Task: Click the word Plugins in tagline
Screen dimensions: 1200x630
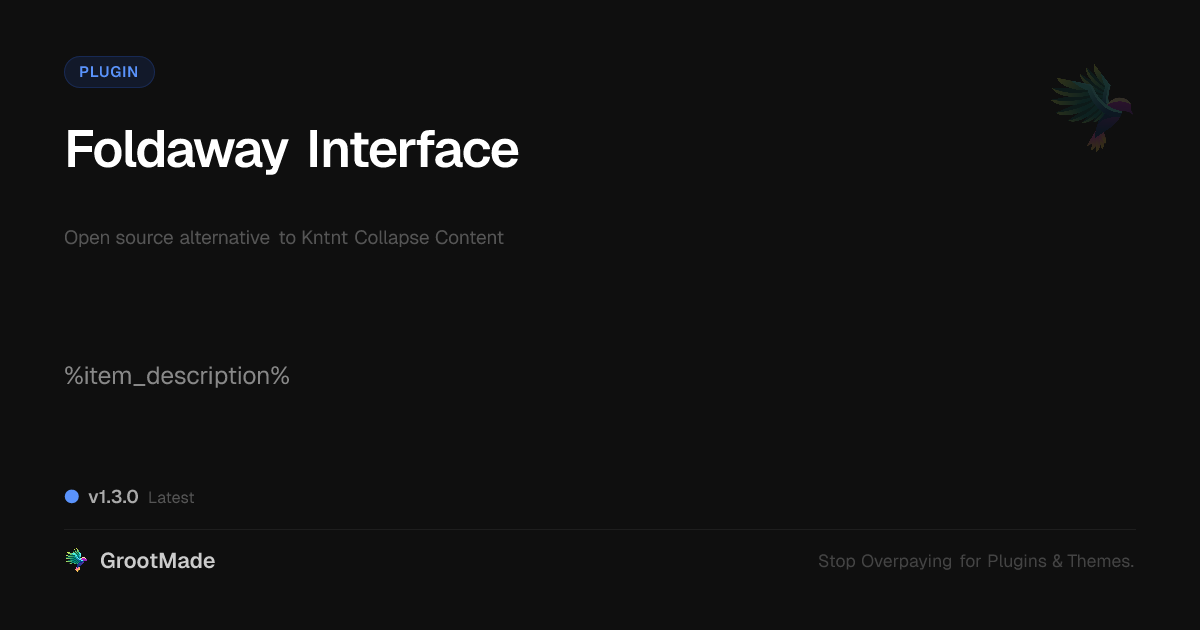Action: pyautogui.click(x=1016, y=562)
